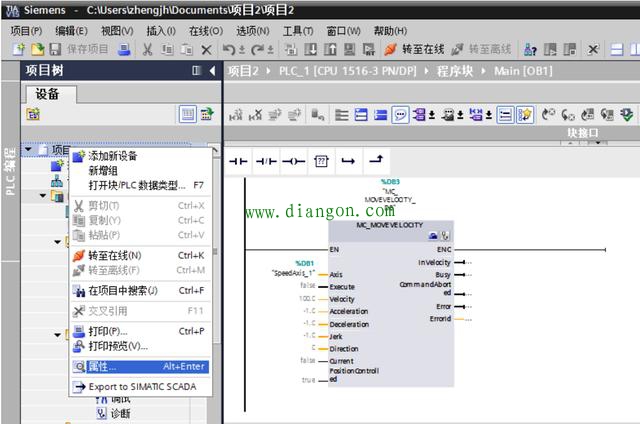The image size is (640, 424).
Task: Select the 设备 tab
Action: (48, 94)
